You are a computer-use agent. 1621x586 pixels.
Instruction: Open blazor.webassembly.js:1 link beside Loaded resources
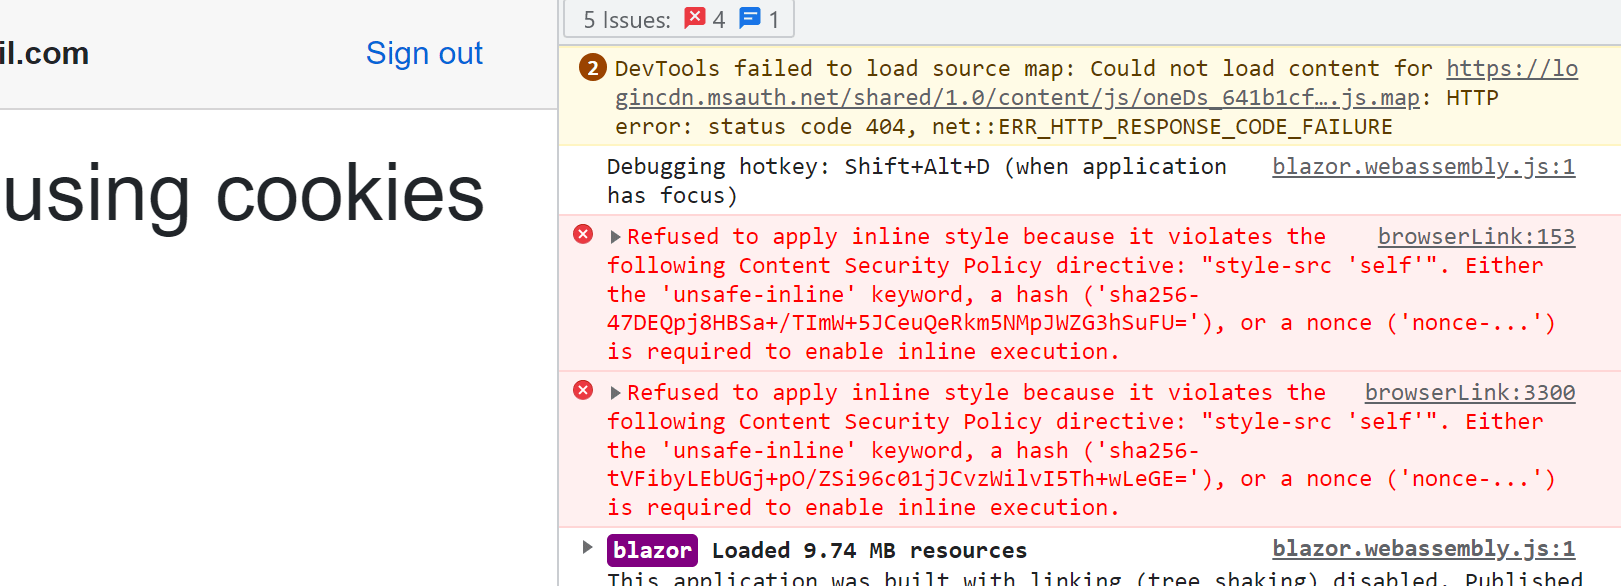coord(1422,549)
